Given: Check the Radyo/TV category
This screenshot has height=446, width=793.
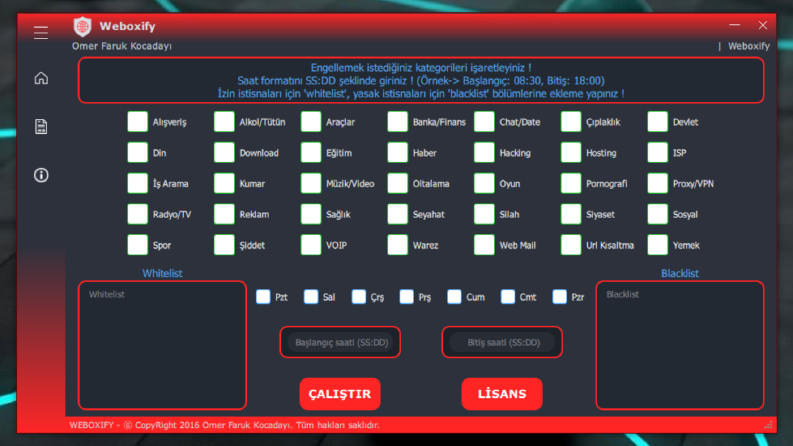Looking at the screenshot, I should 137,214.
